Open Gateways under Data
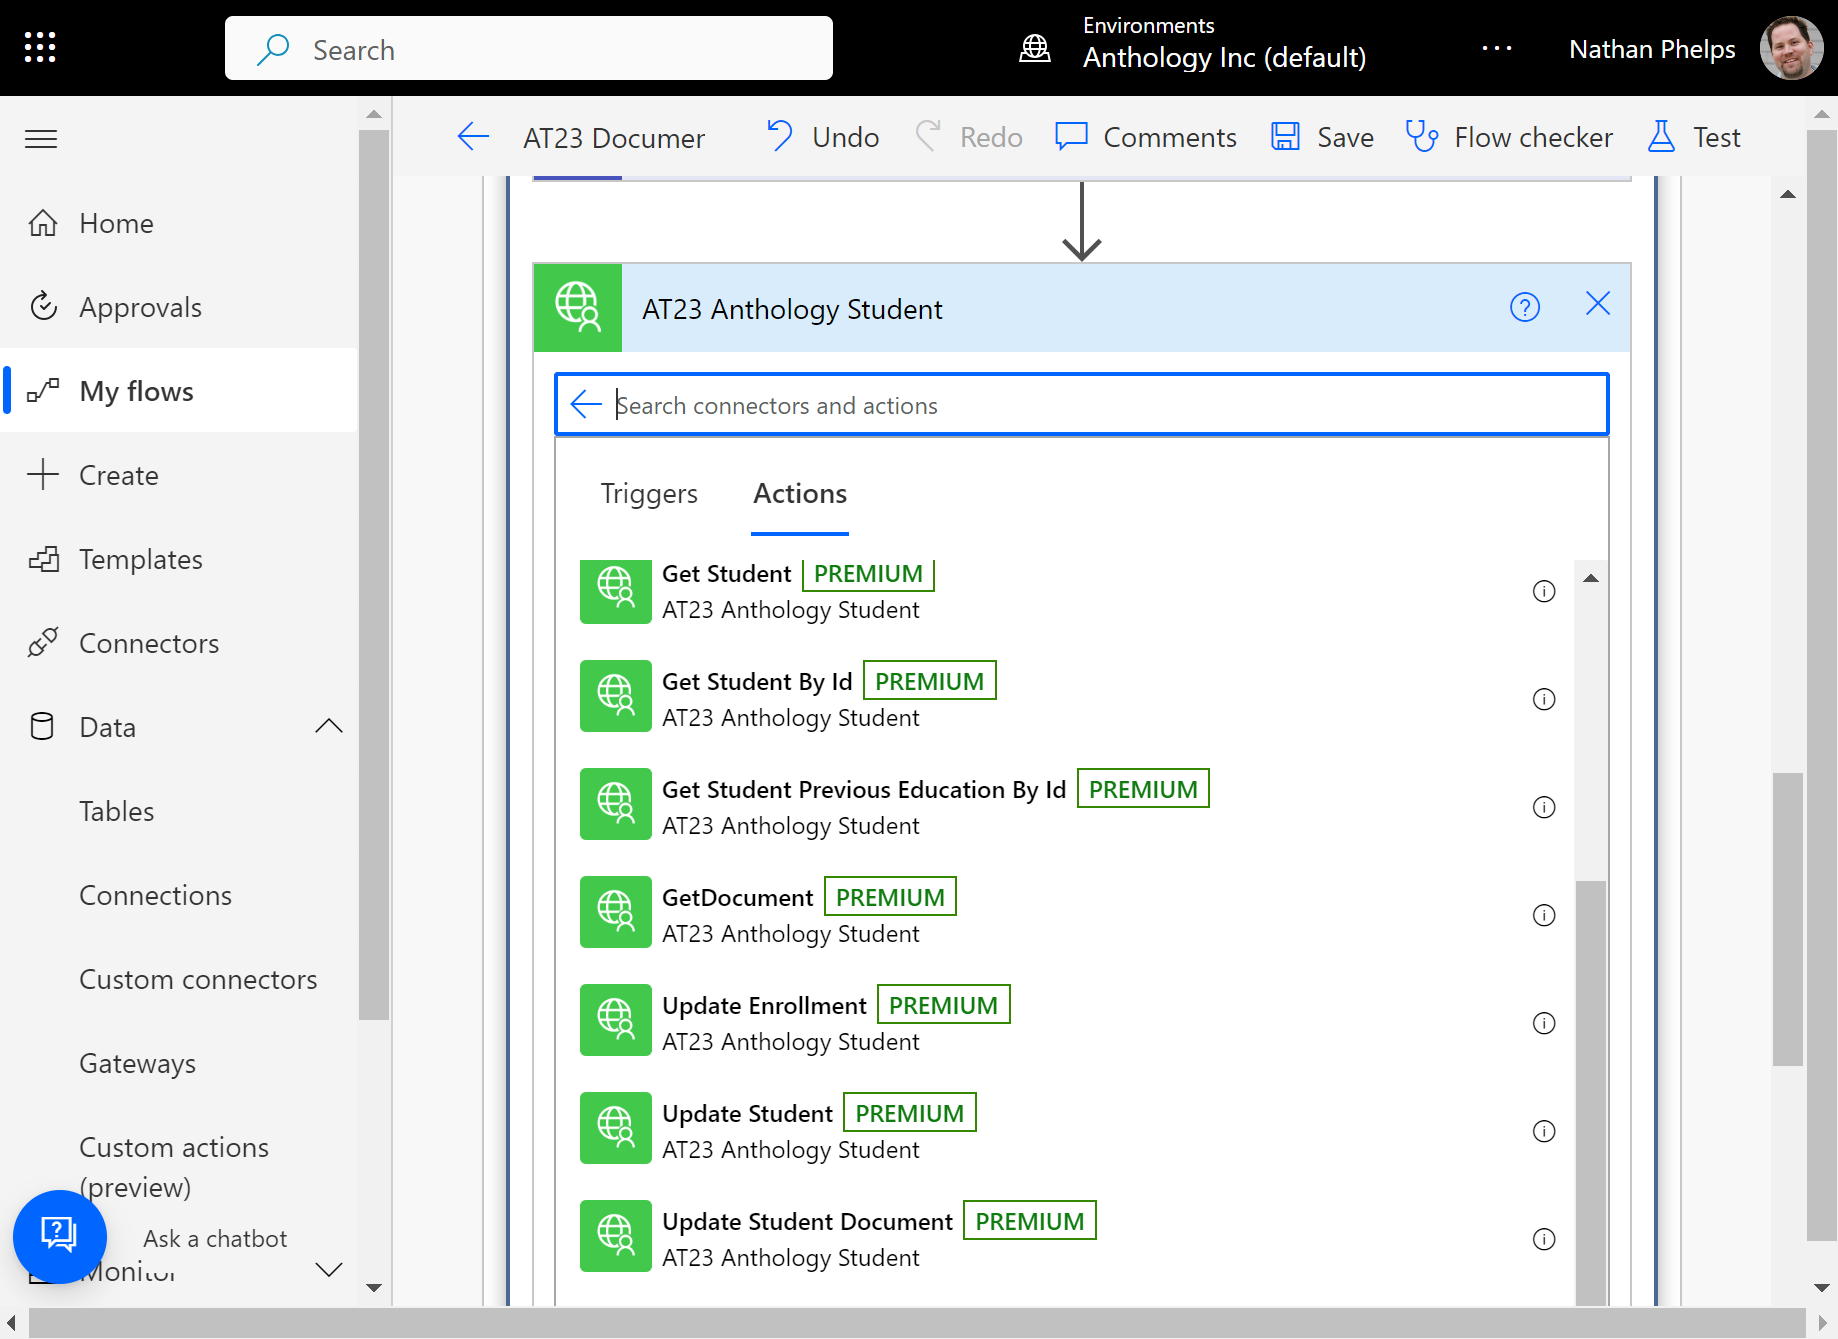This screenshot has width=1838, height=1339. click(x=137, y=1063)
